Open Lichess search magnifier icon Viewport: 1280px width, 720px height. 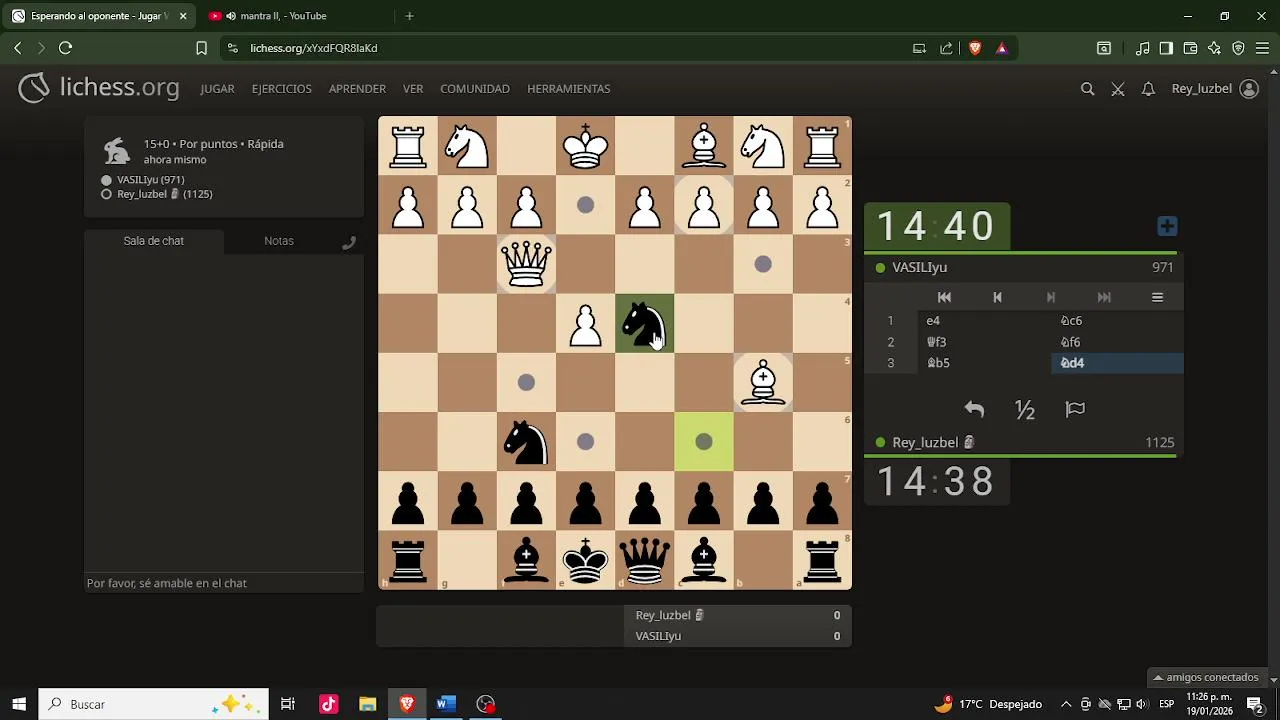(x=1087, y=89)
